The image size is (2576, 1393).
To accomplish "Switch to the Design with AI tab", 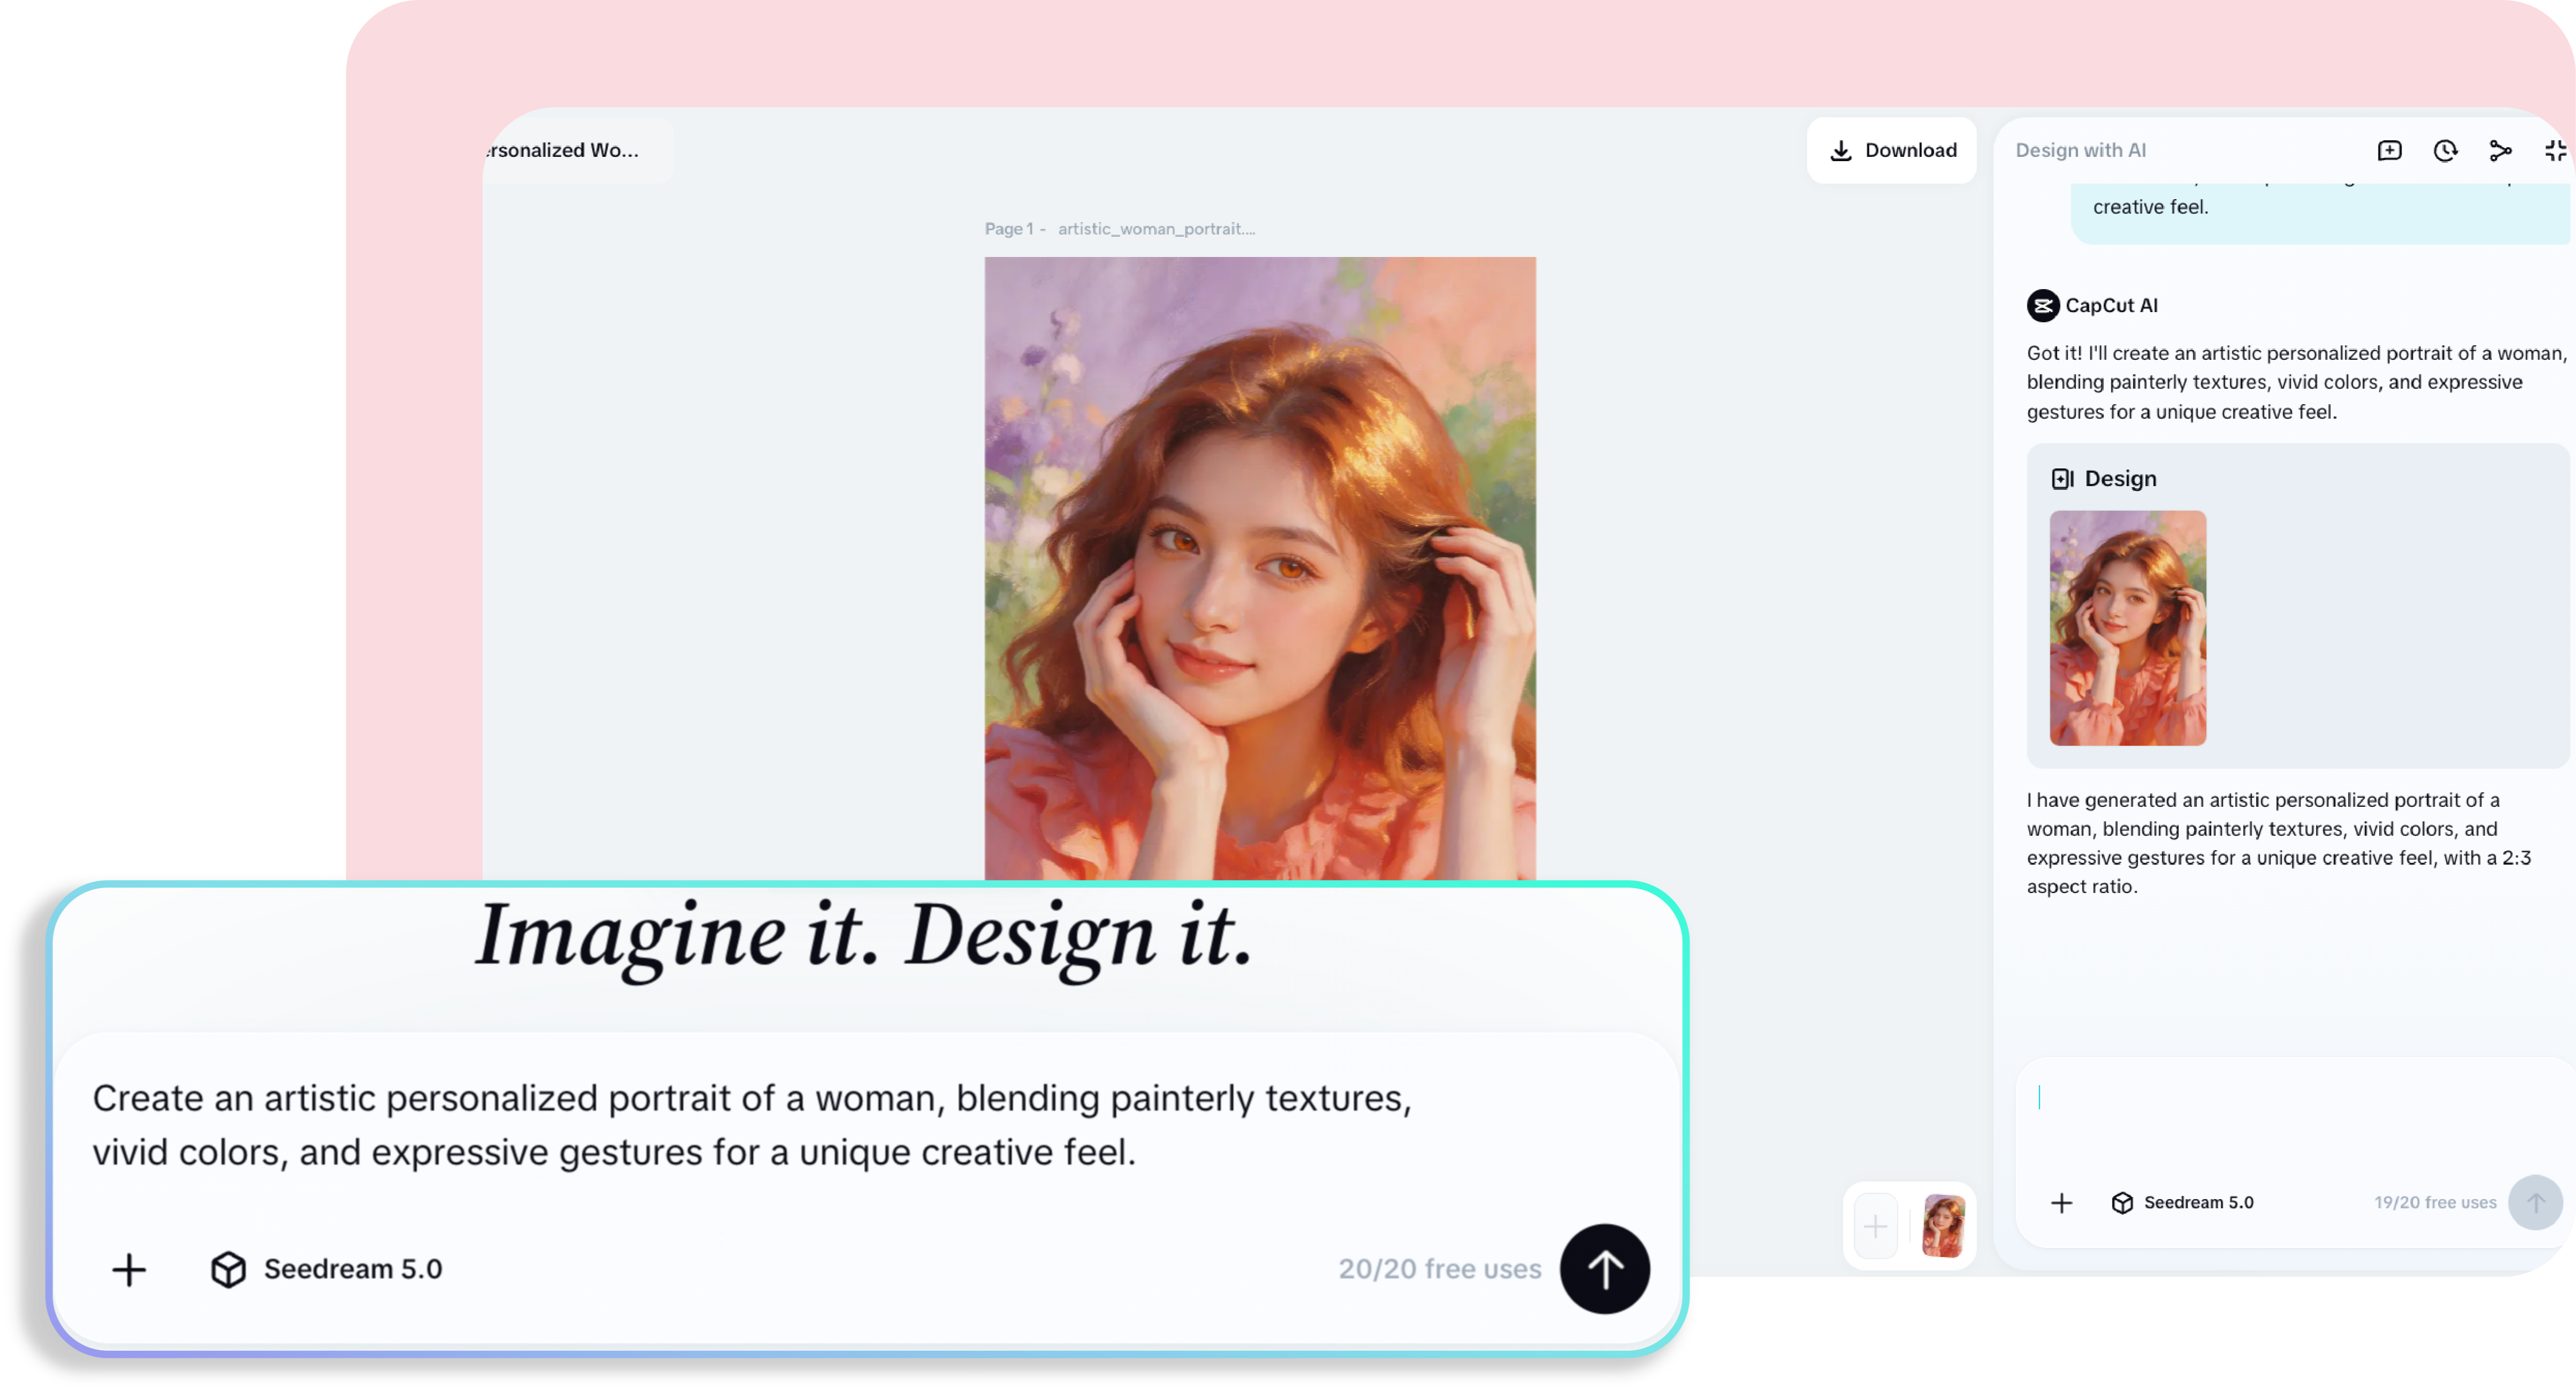I will coord(2080,150).
